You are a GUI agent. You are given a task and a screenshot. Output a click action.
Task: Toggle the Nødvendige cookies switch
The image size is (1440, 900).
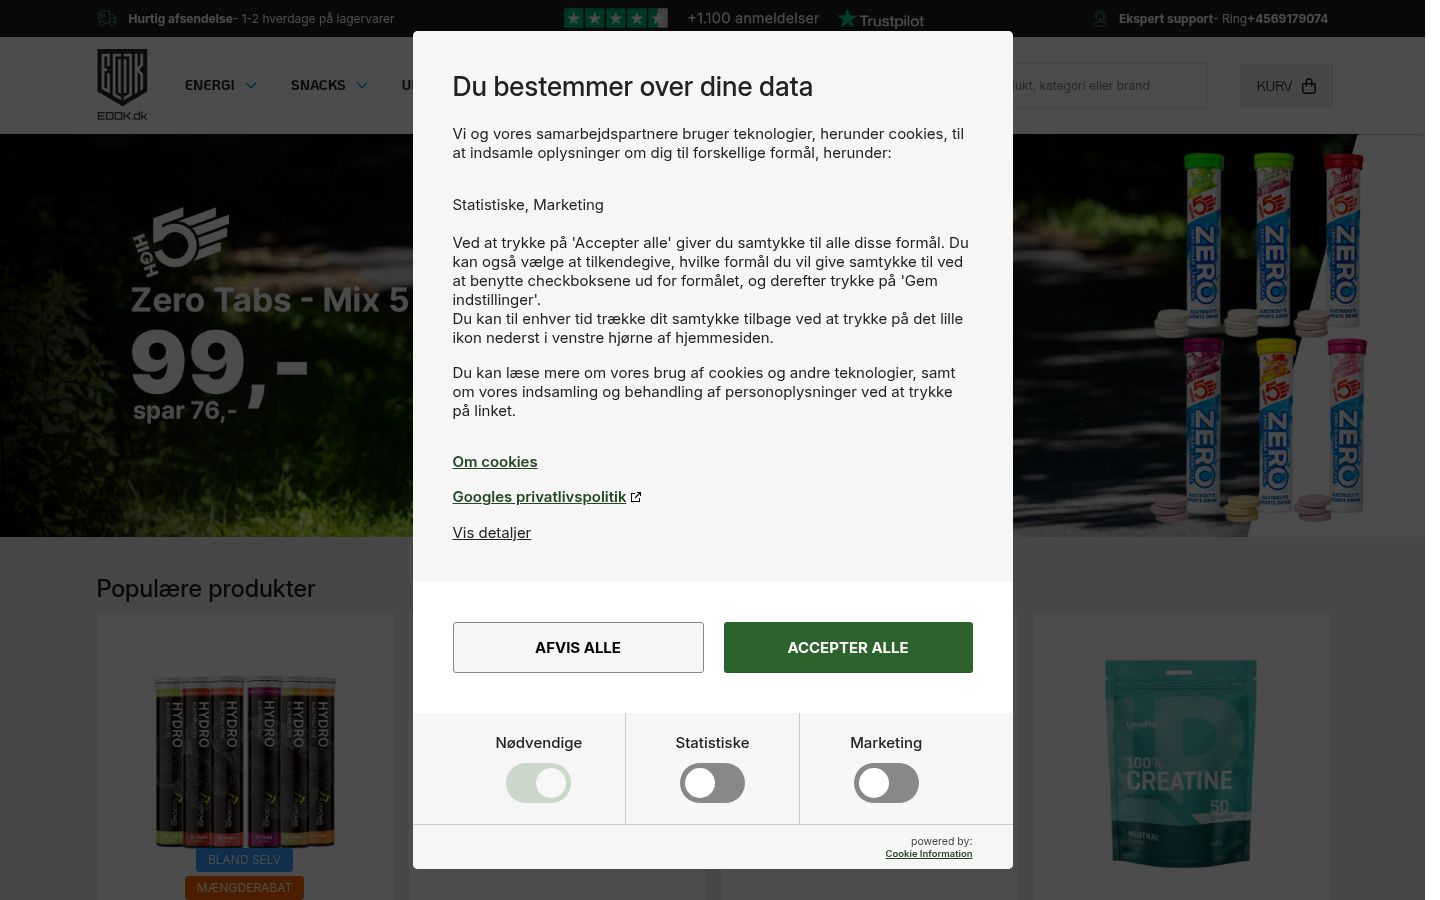click(x=538, y=783)
